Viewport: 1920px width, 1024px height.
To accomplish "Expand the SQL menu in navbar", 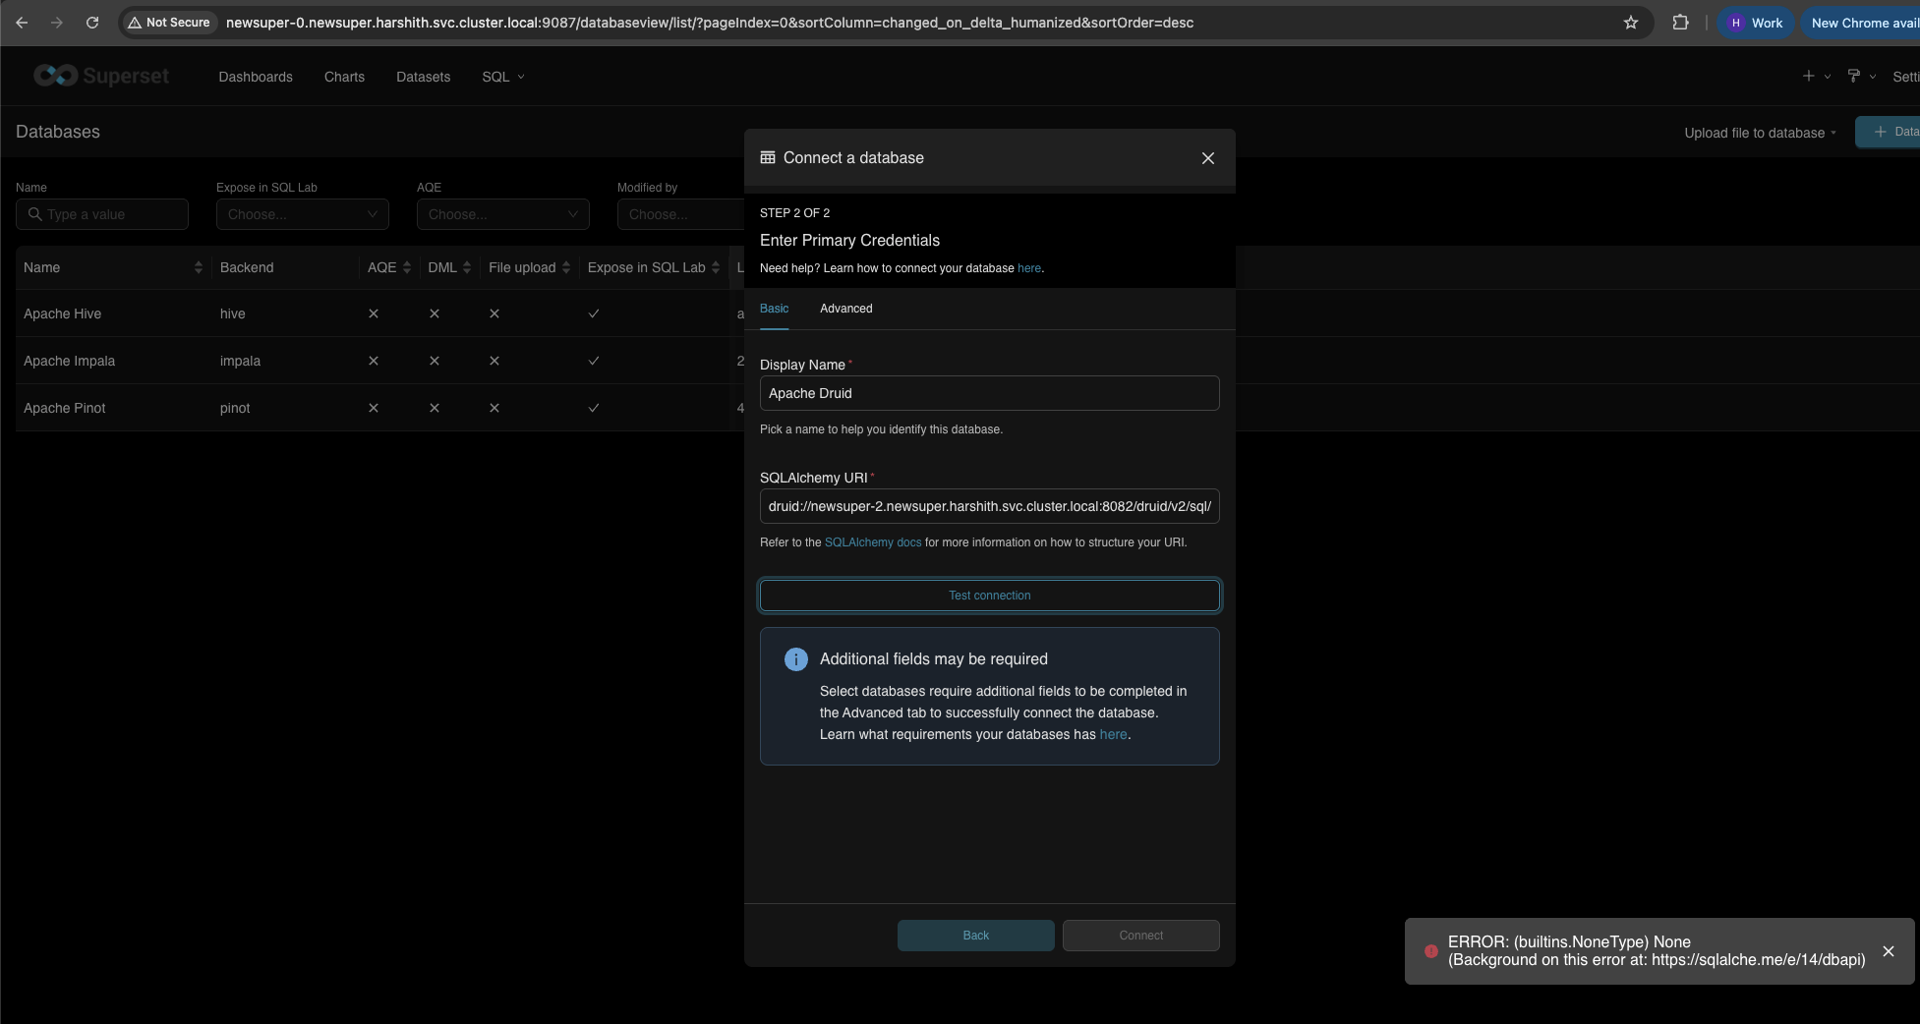I will [503, 77].
